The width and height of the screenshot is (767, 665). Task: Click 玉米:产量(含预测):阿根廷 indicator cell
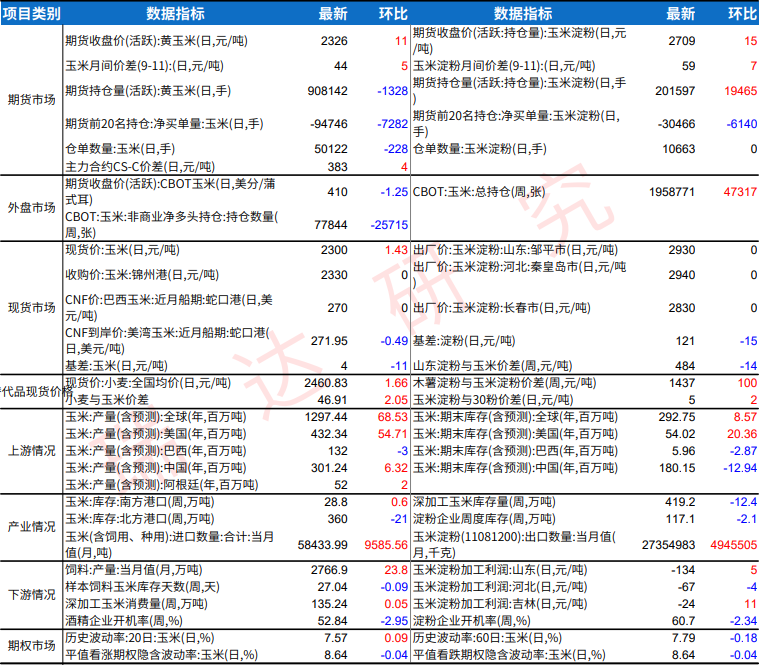pyautogui.click(x=162, y=485)
